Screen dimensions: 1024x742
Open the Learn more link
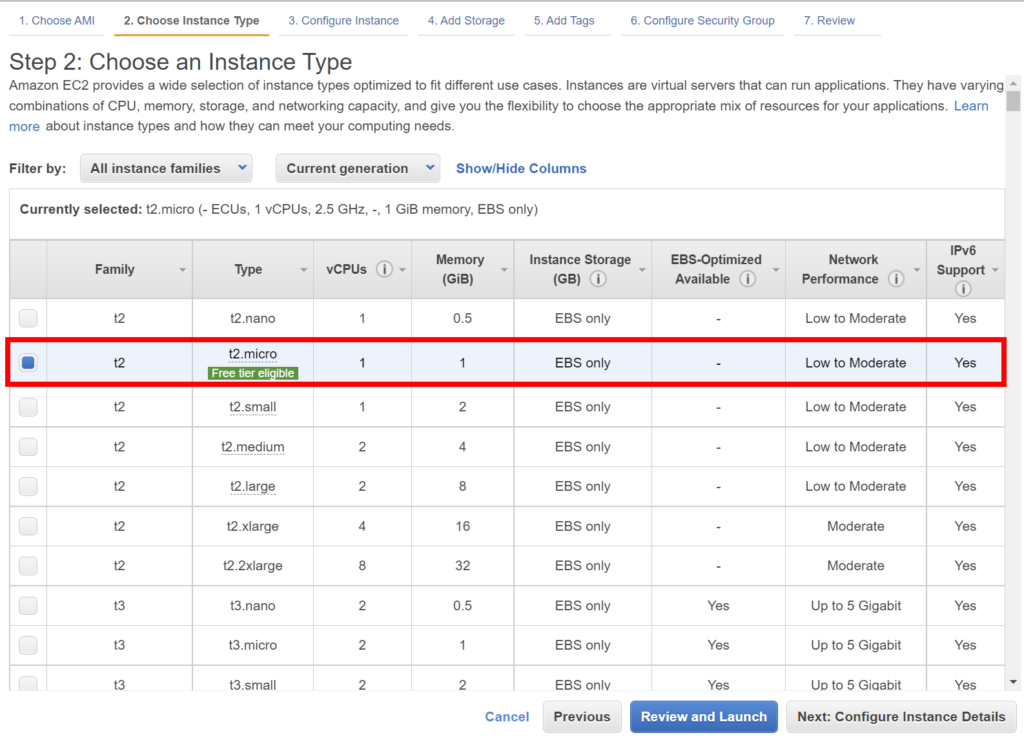[971, 106]
